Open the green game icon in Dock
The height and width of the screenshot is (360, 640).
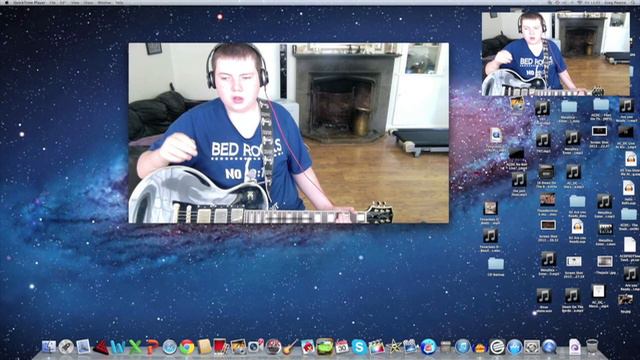(325, 347)
